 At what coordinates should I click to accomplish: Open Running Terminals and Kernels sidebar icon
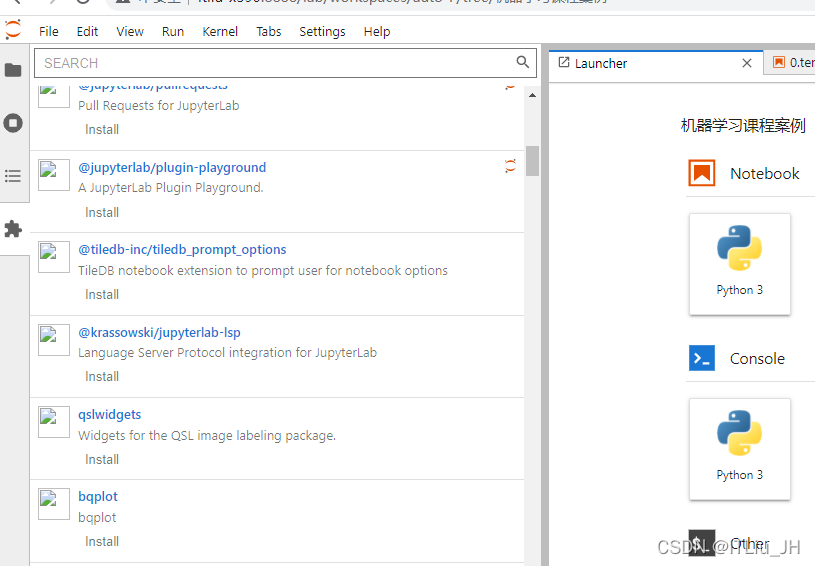tap(13, 123)
